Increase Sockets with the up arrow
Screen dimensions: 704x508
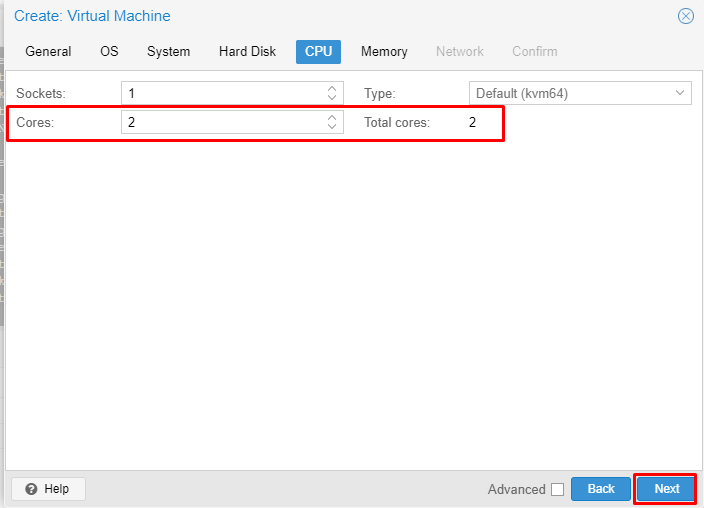click(332, 89)
